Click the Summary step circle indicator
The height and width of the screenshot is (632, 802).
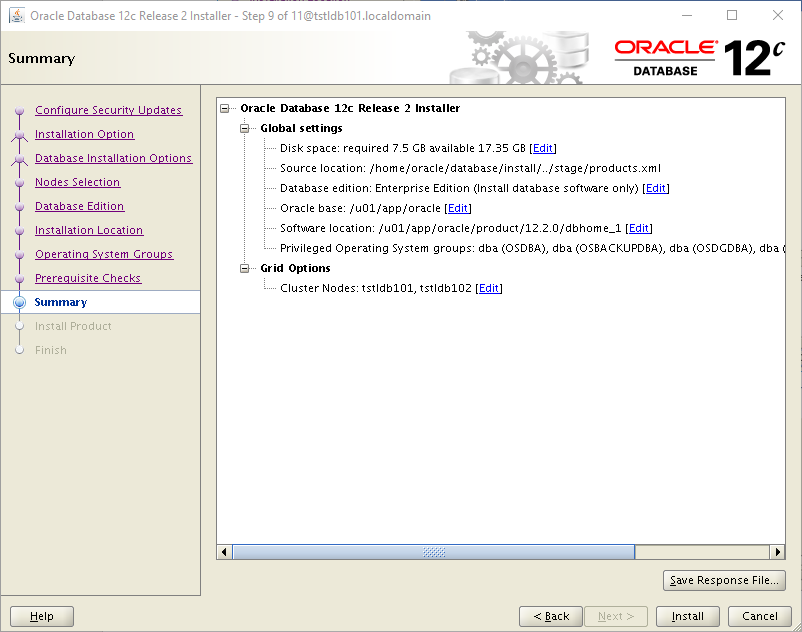click(19, 302)
